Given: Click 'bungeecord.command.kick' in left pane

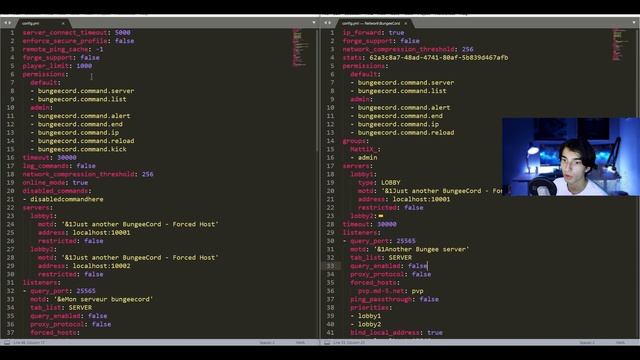Looking at the screenshot, I should click(82, 149).
